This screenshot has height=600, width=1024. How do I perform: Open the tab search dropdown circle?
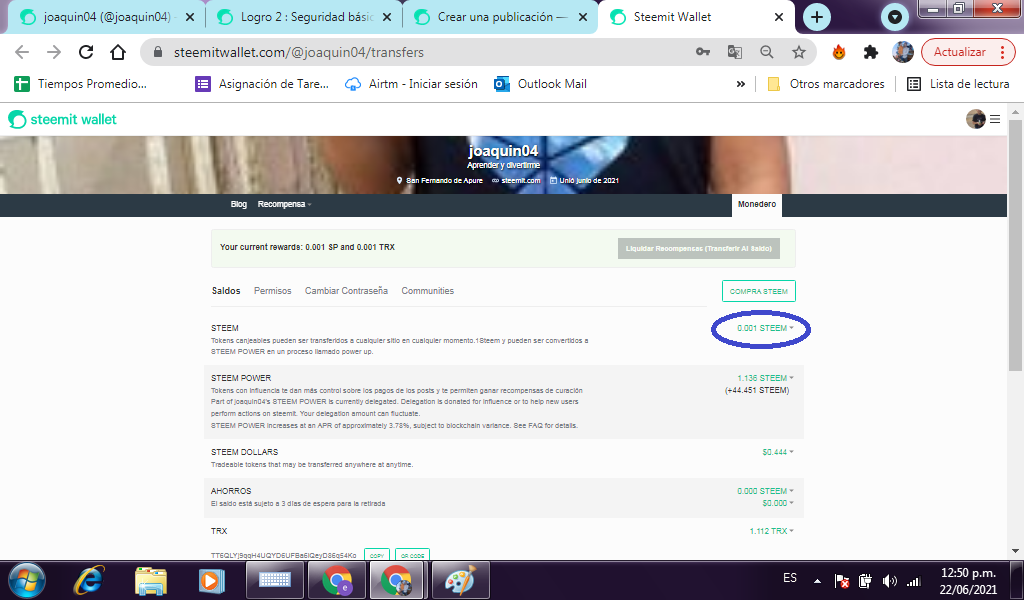point(895,17)
